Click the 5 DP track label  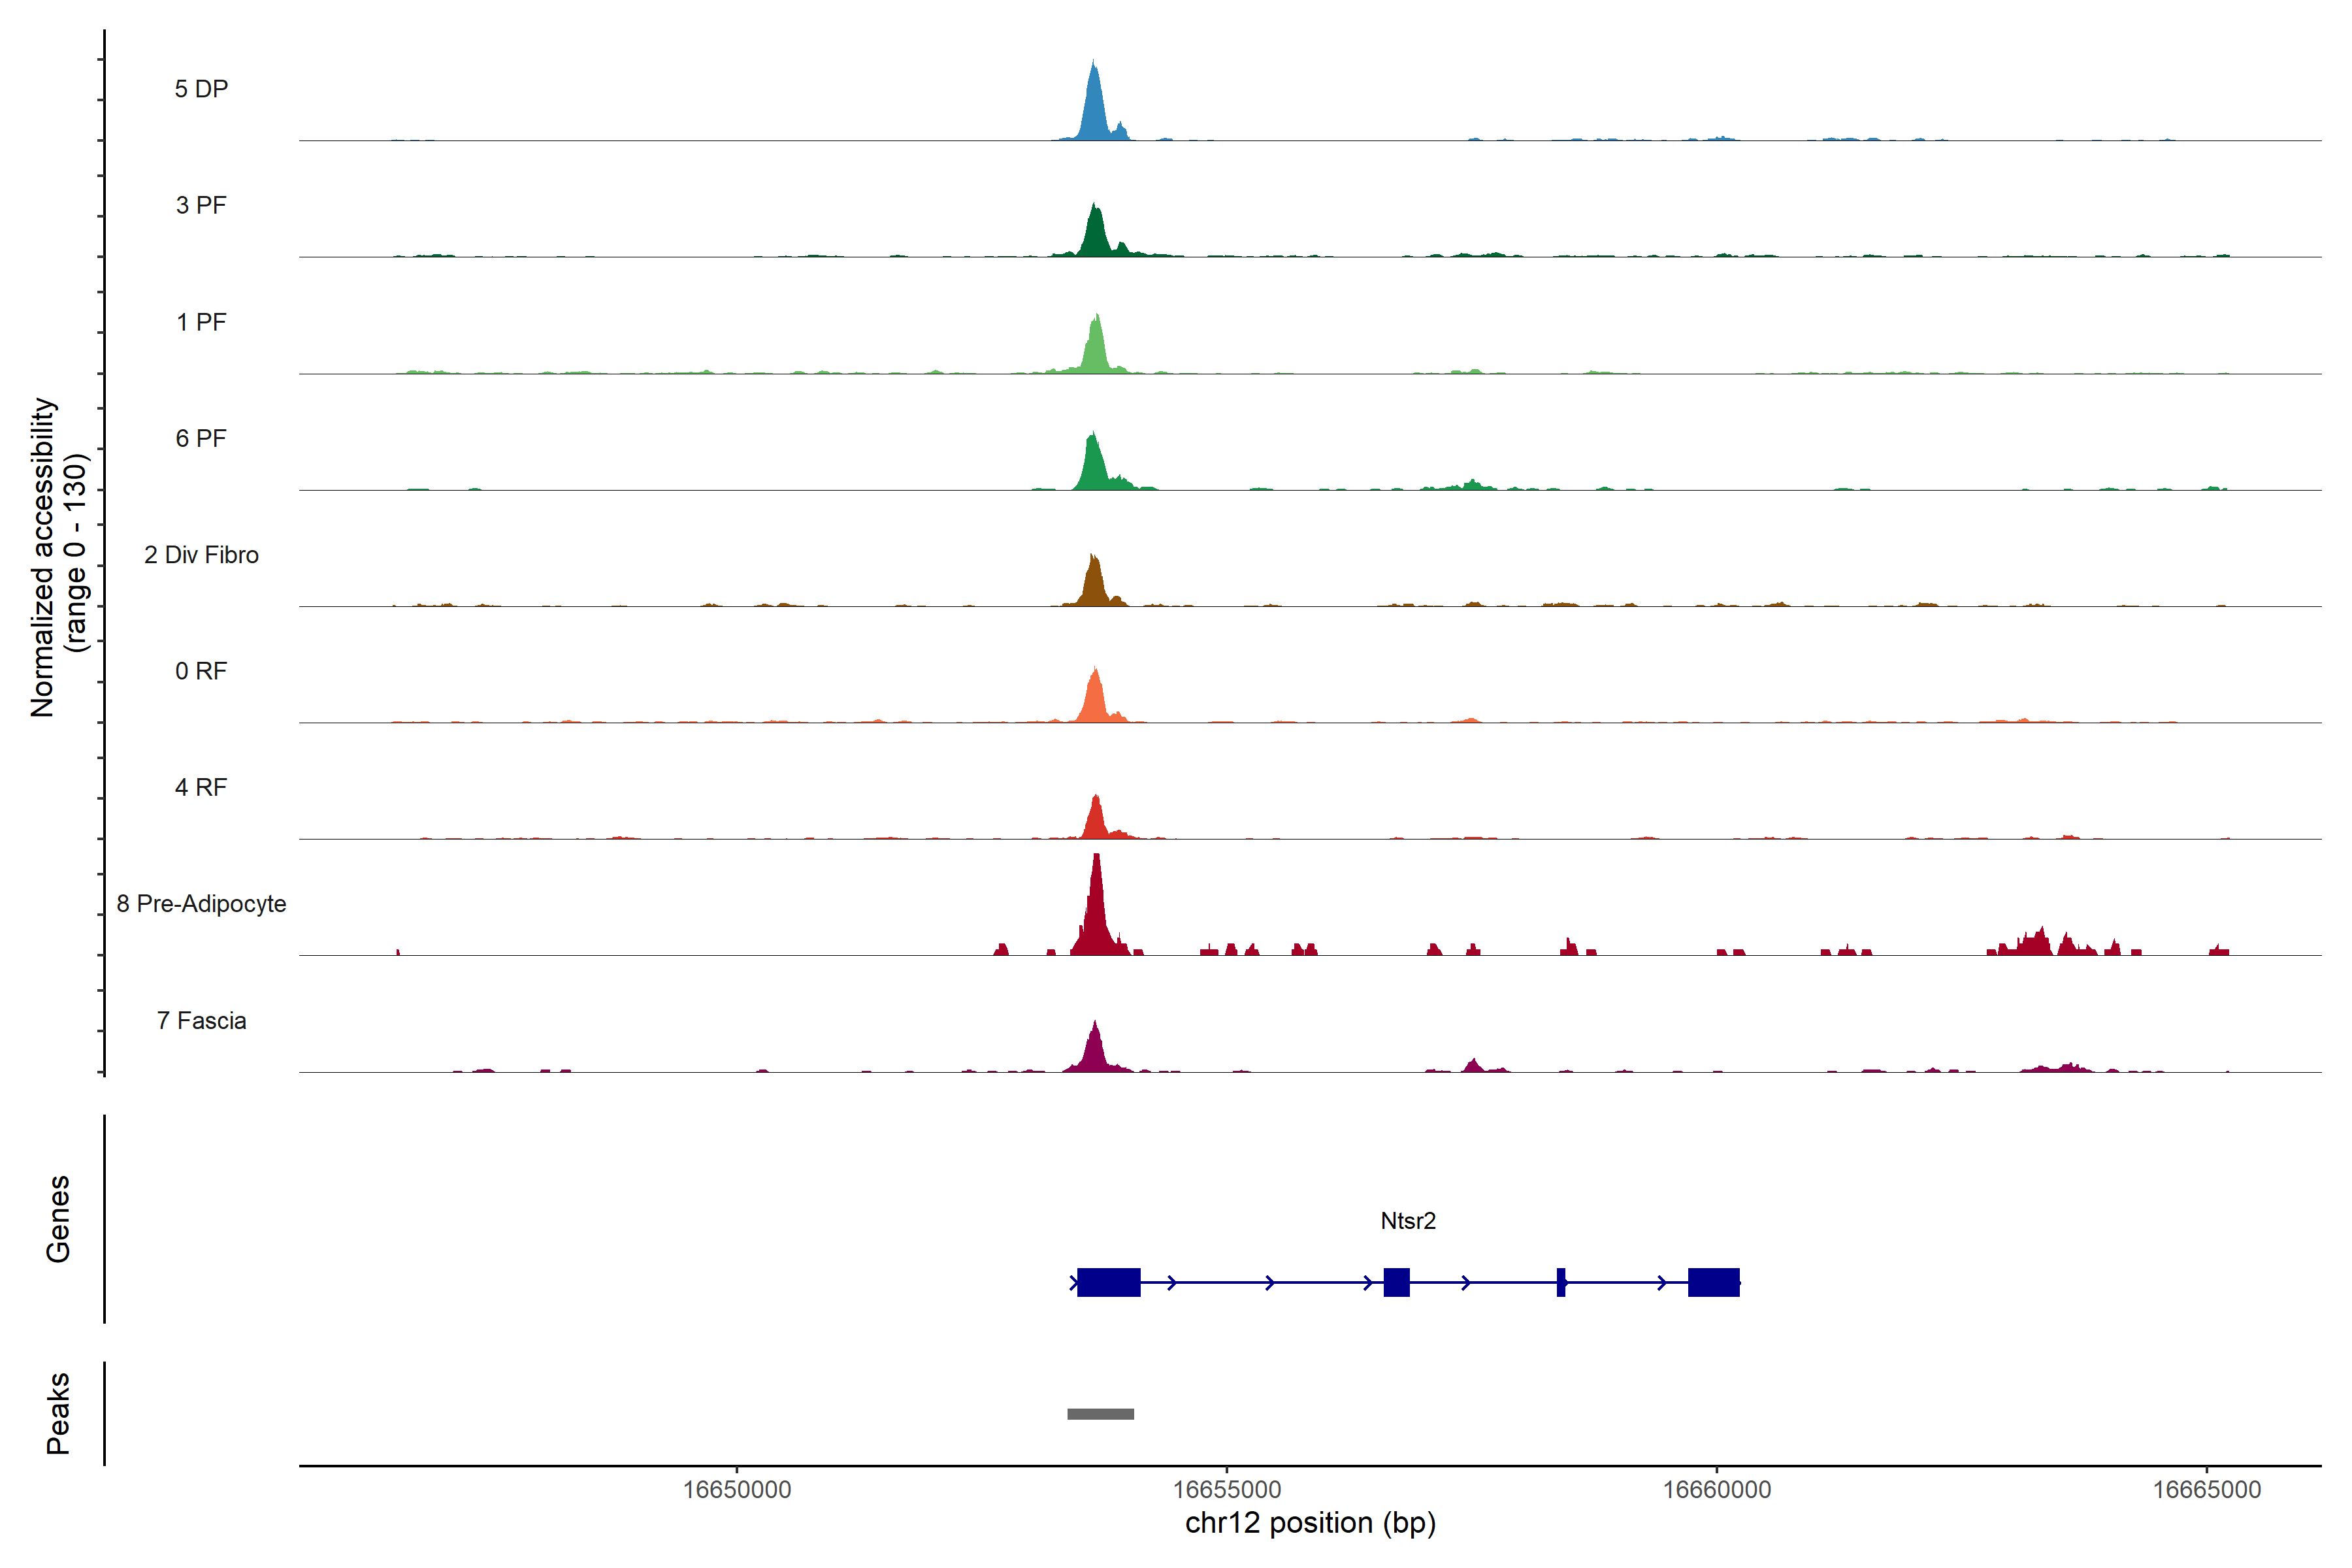point(201,89)
